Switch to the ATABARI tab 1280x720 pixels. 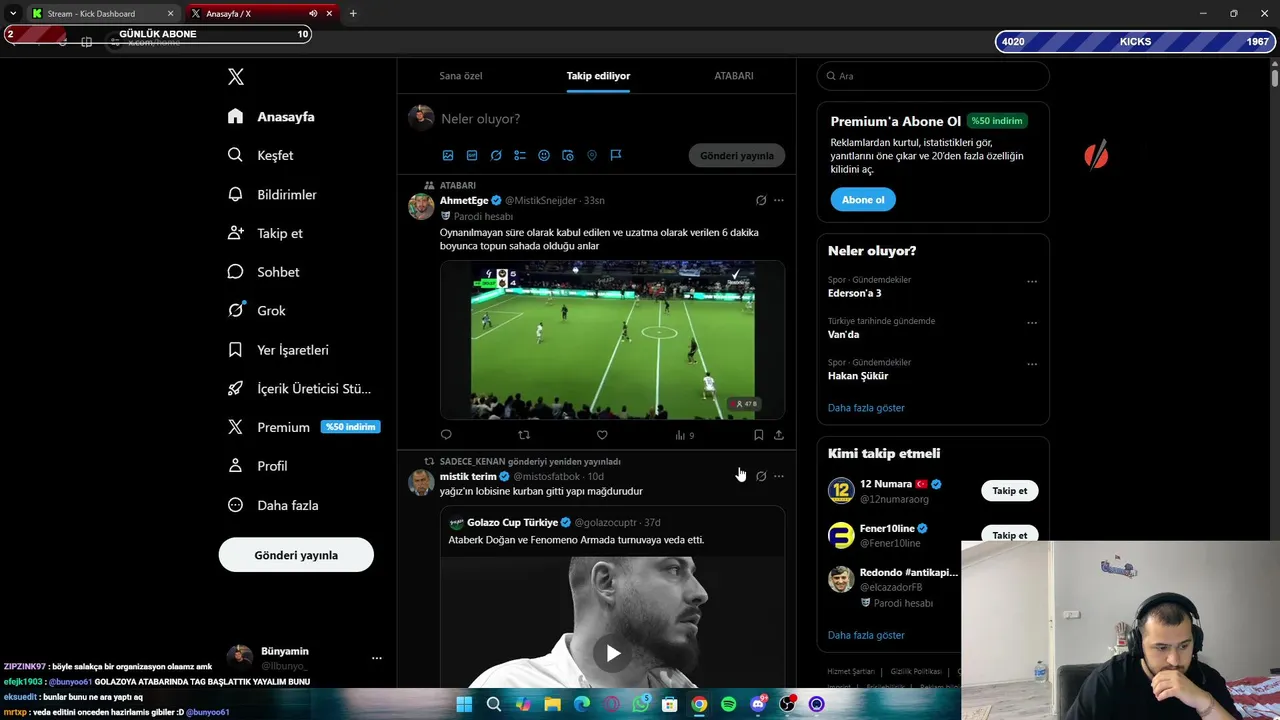(734, 76)
